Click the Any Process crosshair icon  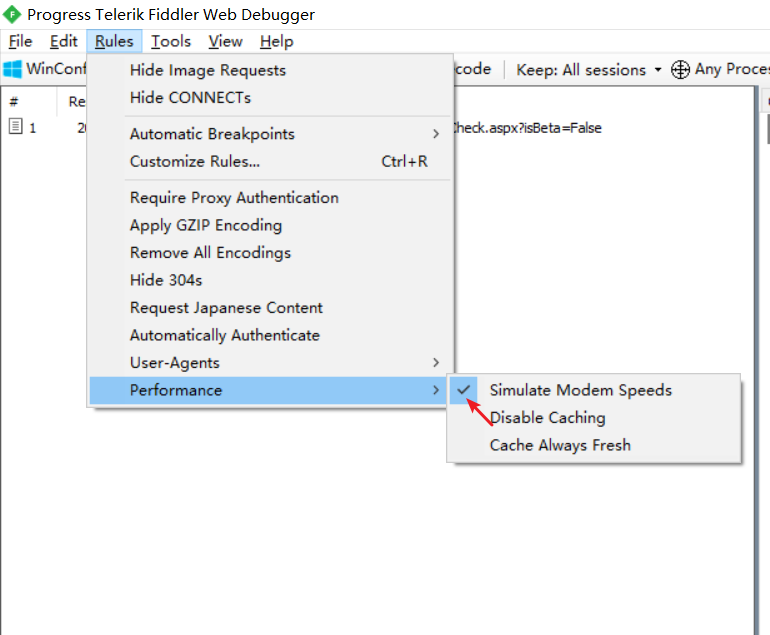click(680, 69)
